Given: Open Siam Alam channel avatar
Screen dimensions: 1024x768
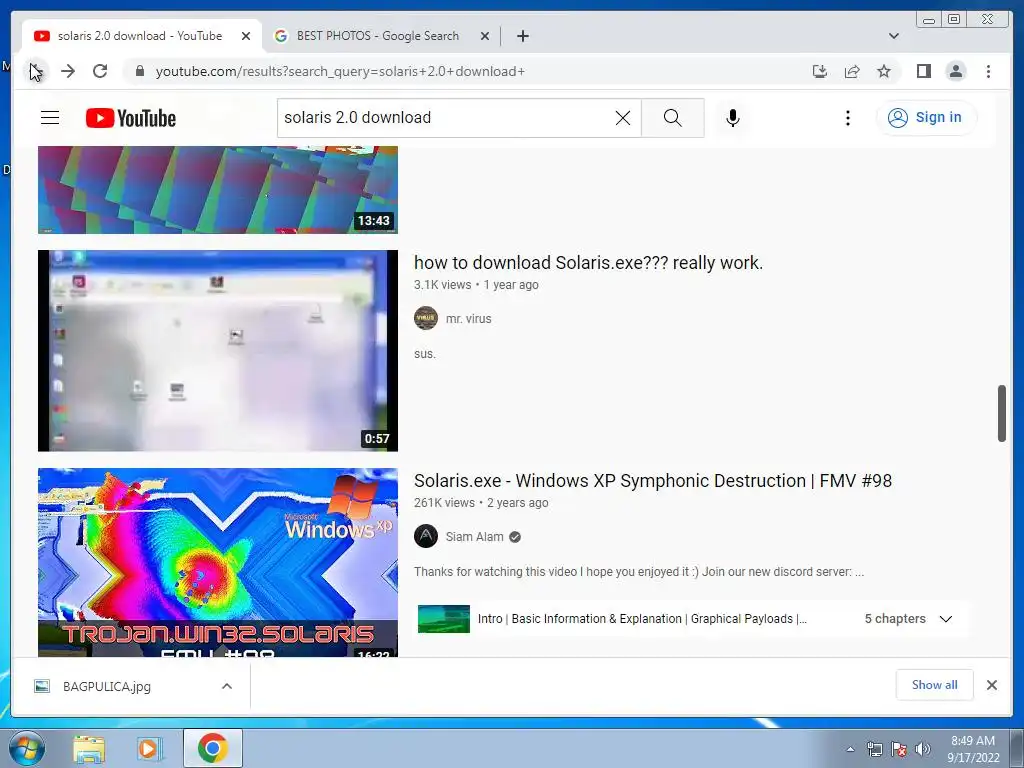Looking at the screenshot, I should click(x=426, y=537).
